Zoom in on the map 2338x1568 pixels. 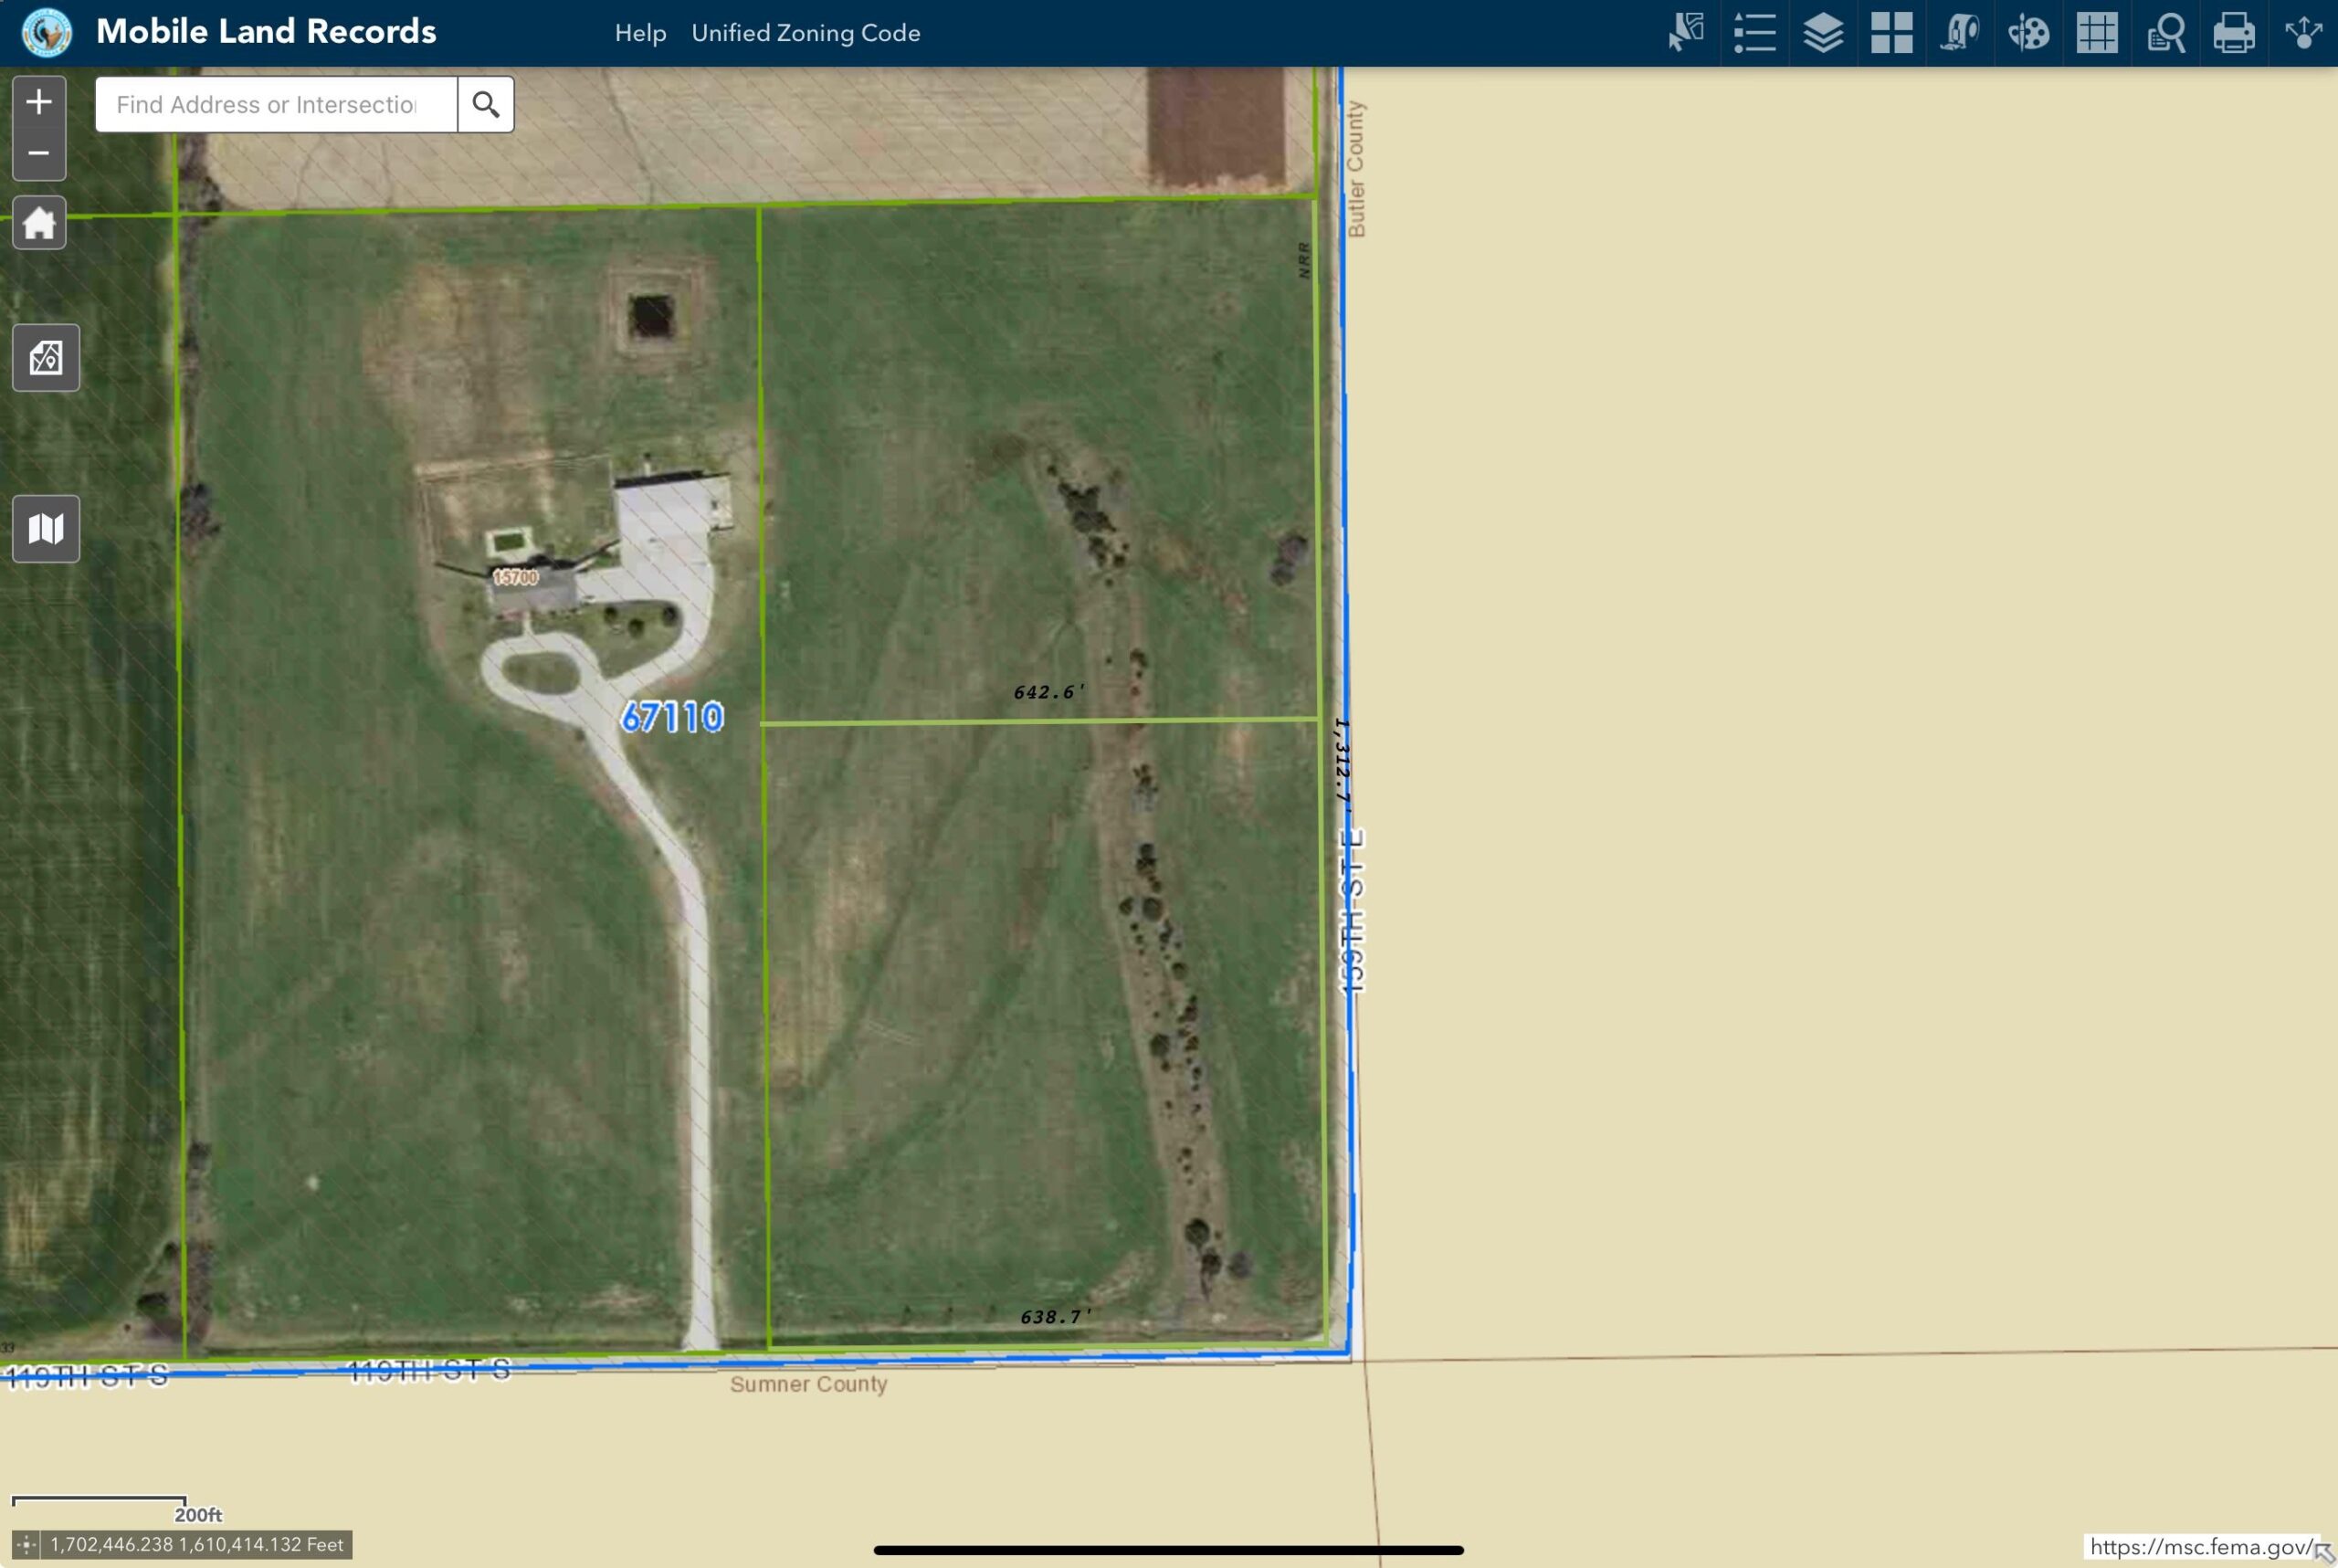pos(39,102)
